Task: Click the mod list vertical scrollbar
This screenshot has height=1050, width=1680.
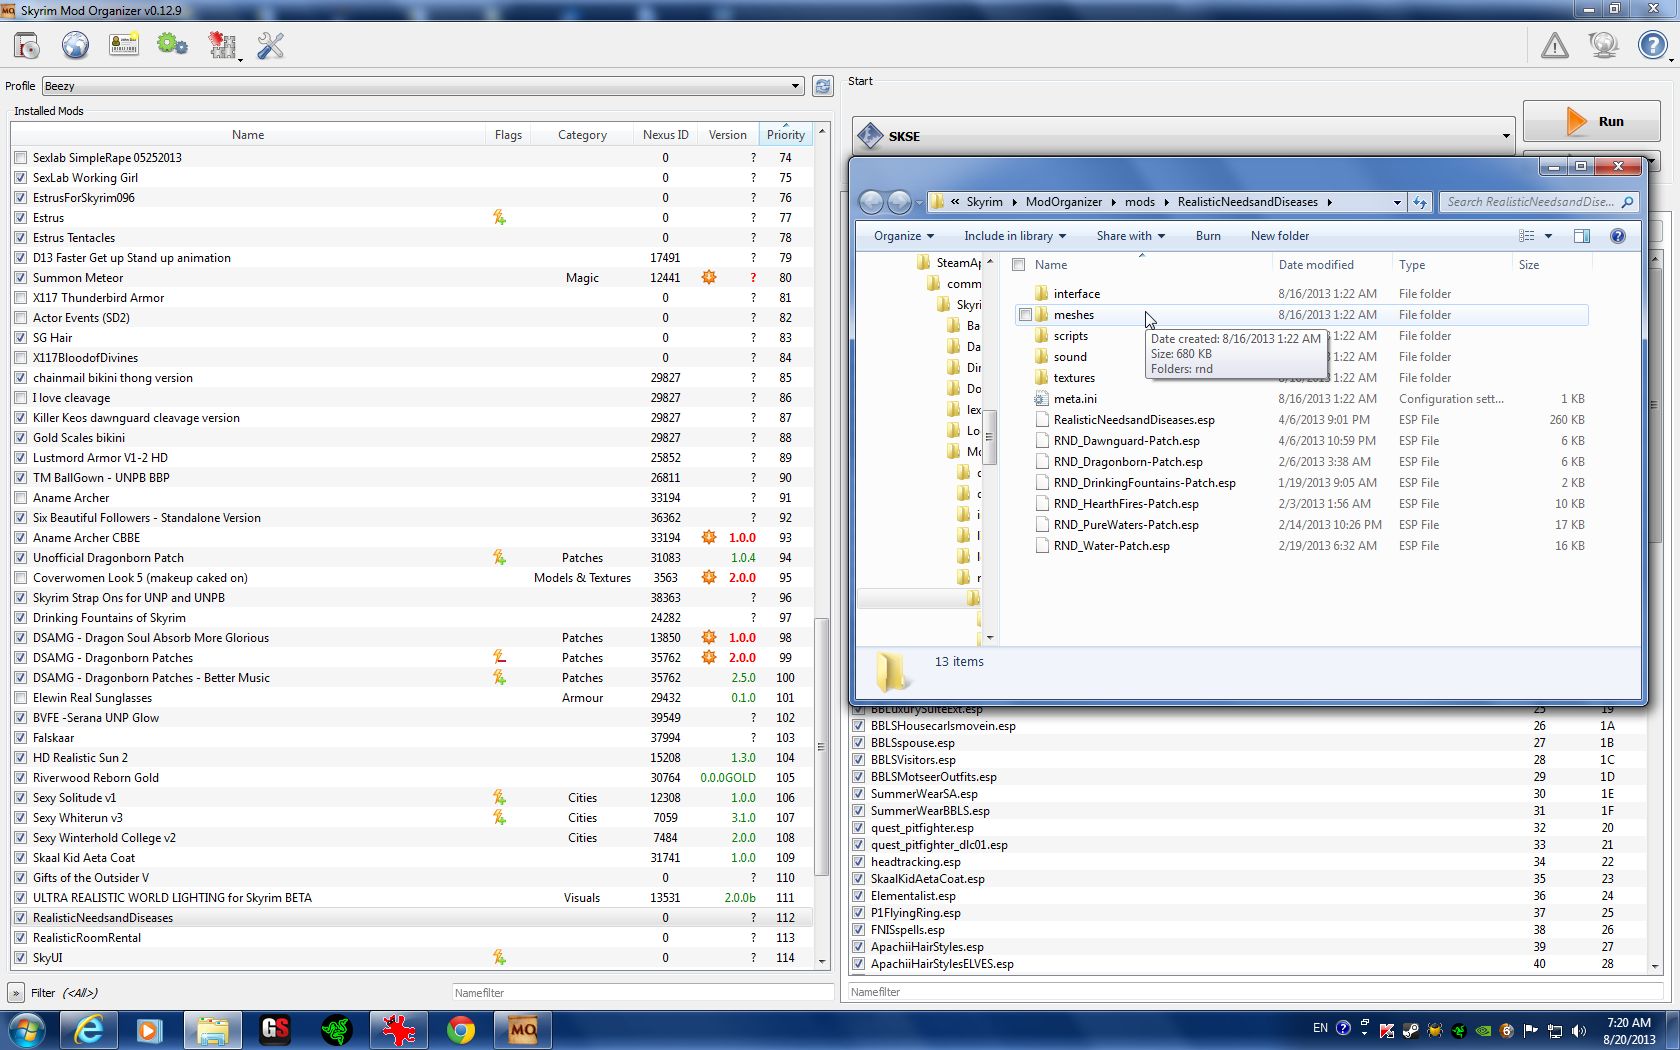Action: coord(822,745)
